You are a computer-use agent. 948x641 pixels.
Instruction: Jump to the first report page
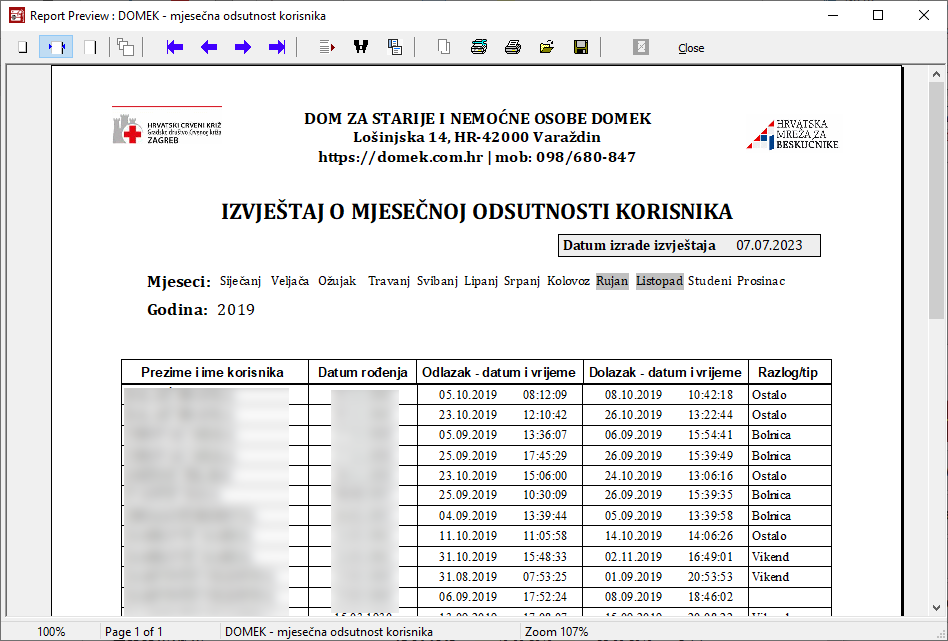point(175,47)
